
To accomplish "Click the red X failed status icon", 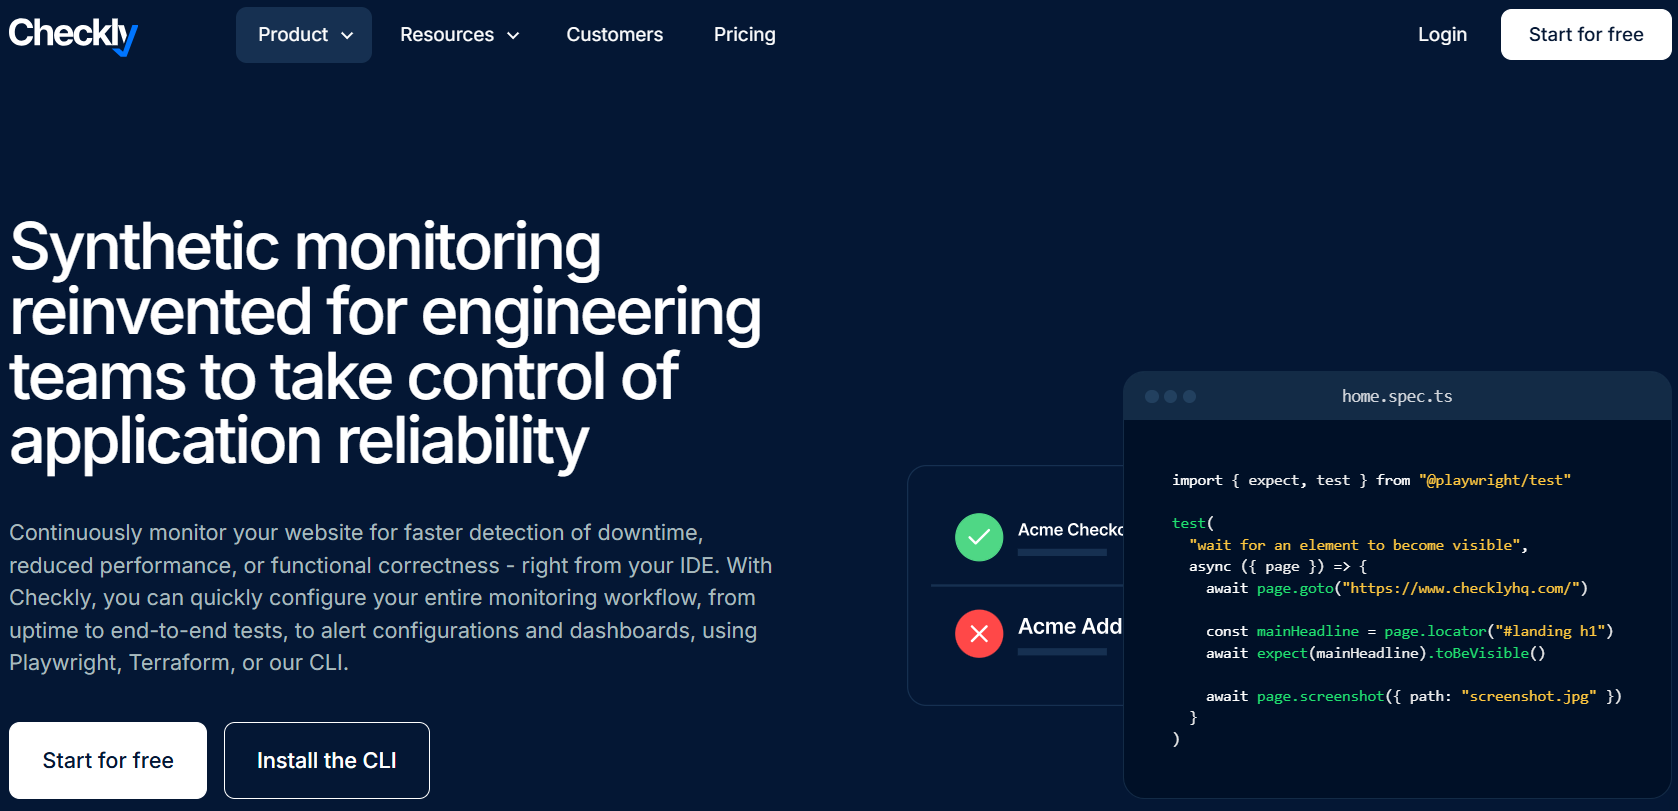I will 979,634.
